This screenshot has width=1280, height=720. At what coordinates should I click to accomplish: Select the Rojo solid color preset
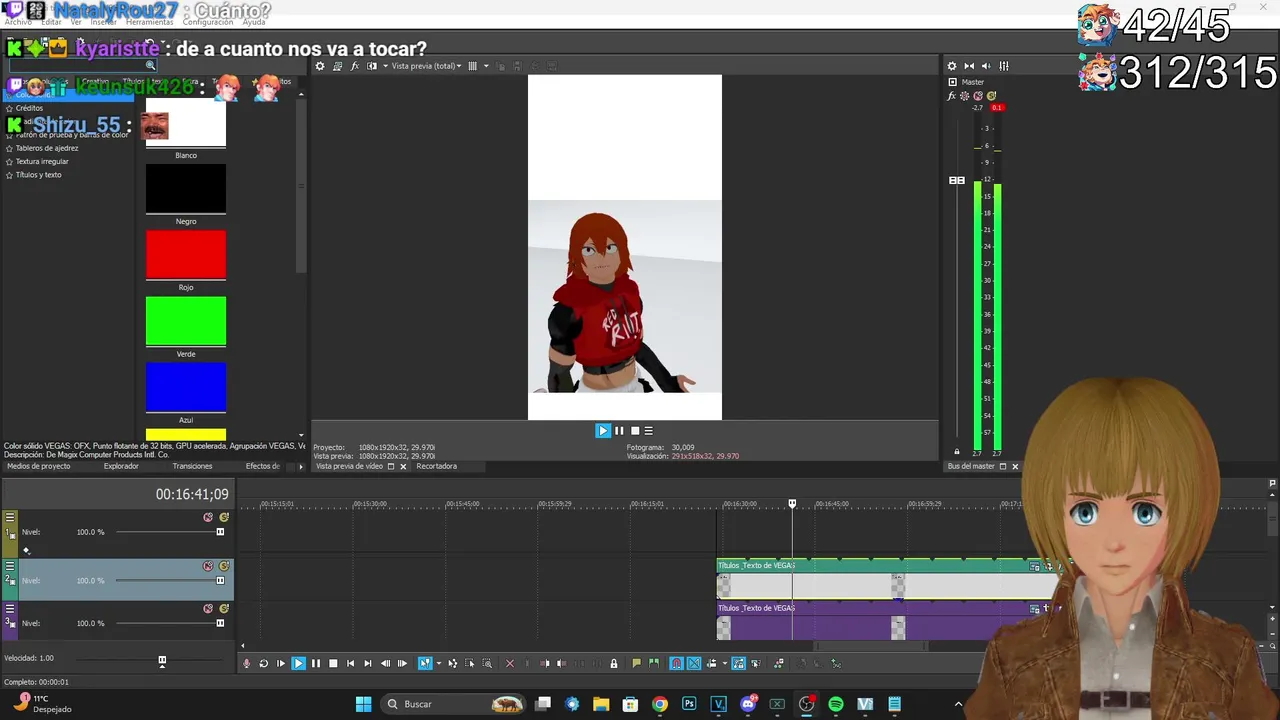[x=186, y=255]
